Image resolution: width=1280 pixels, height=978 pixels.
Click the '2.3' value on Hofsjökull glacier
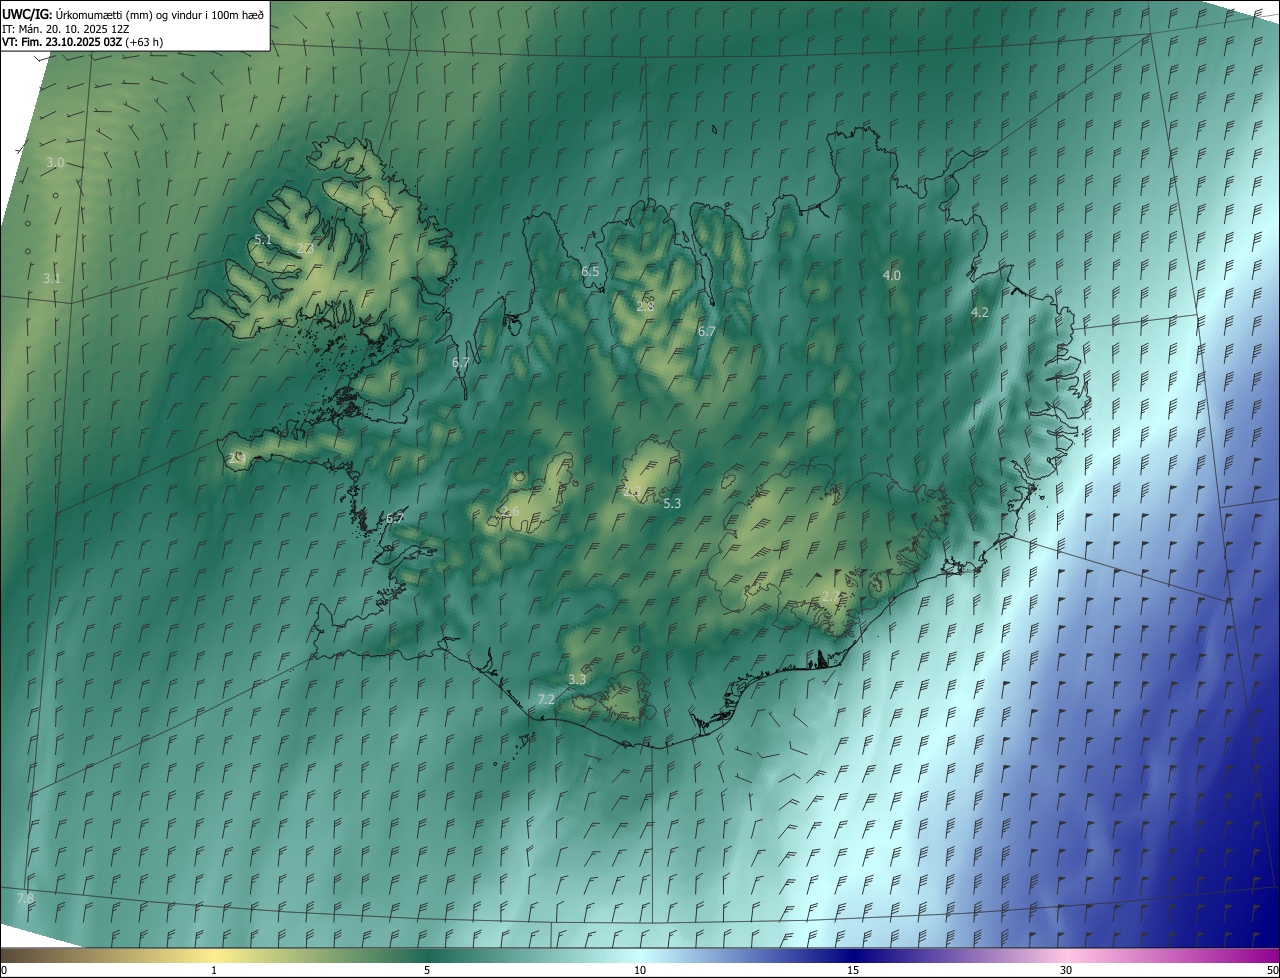[x=632, y=491]
